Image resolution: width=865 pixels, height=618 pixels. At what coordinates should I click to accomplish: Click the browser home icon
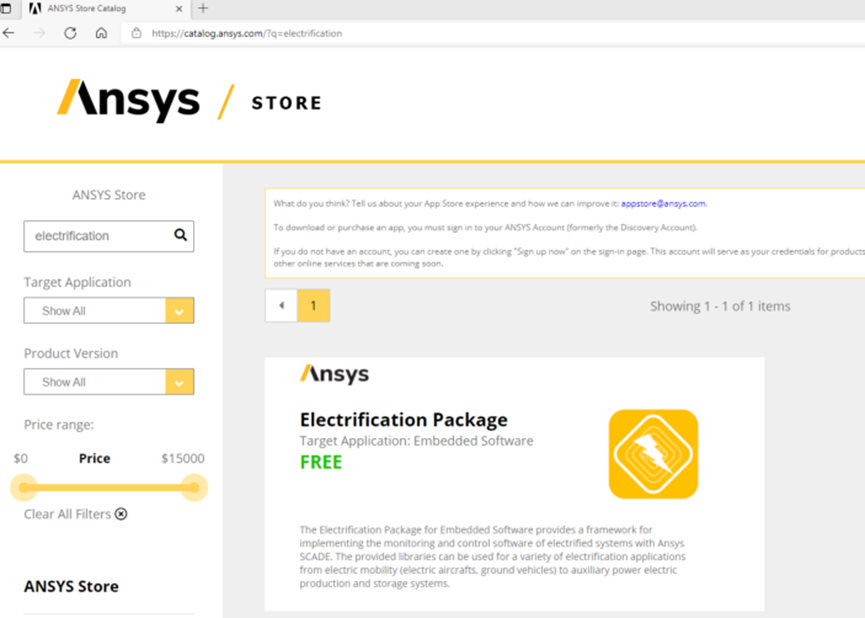(x=100, y=32)
